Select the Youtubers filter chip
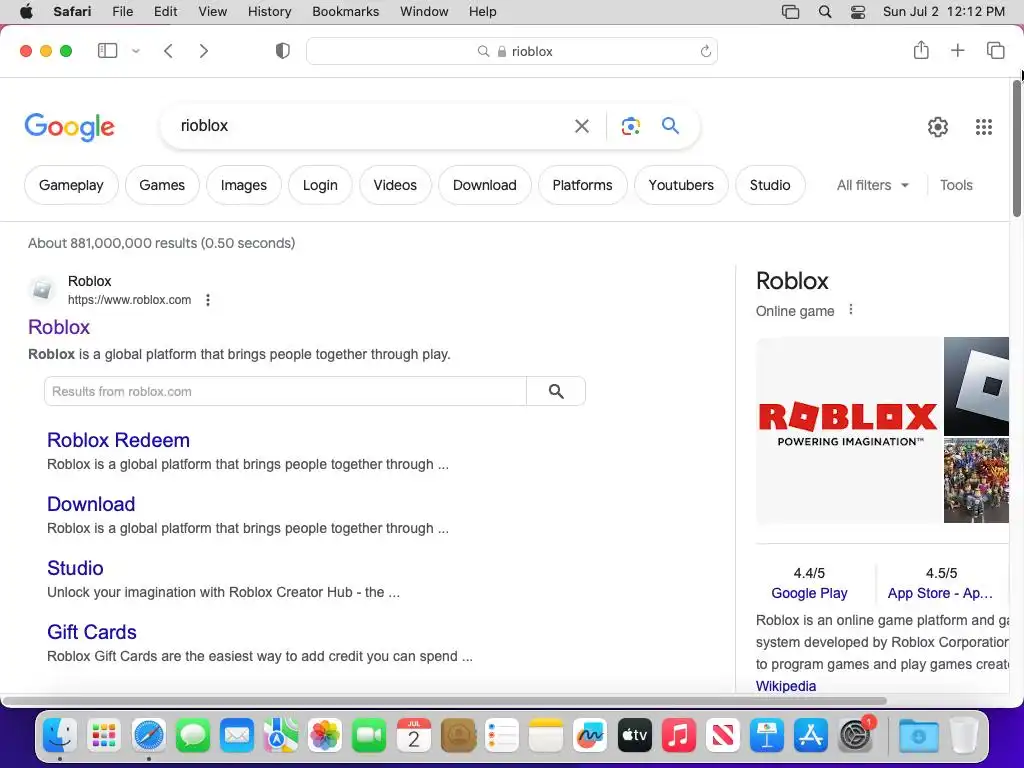The width and height of the screenshot is (1024, 768). pos(681,185)
